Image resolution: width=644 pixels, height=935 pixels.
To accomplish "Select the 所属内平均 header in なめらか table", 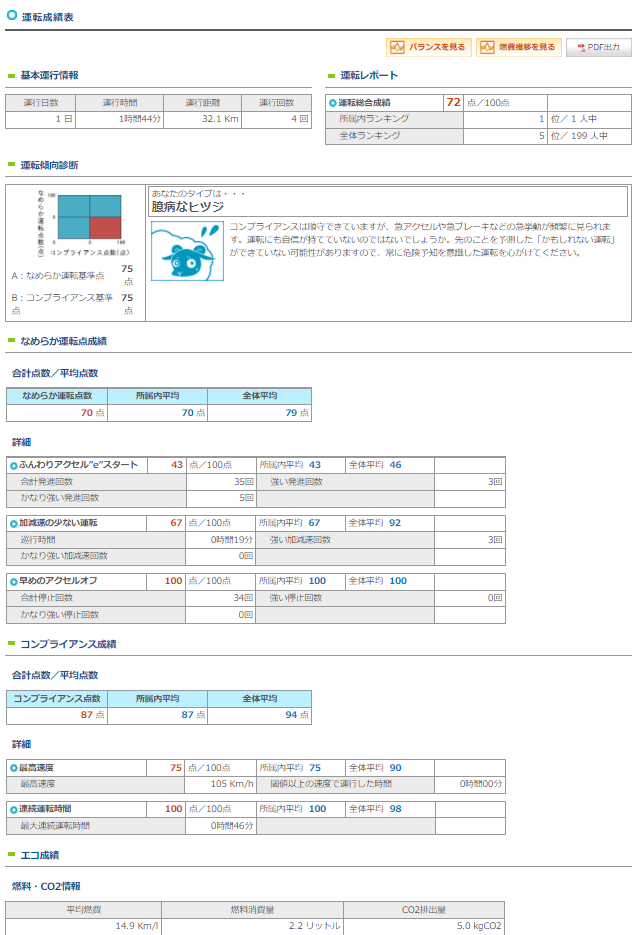I will pos(157,396).
